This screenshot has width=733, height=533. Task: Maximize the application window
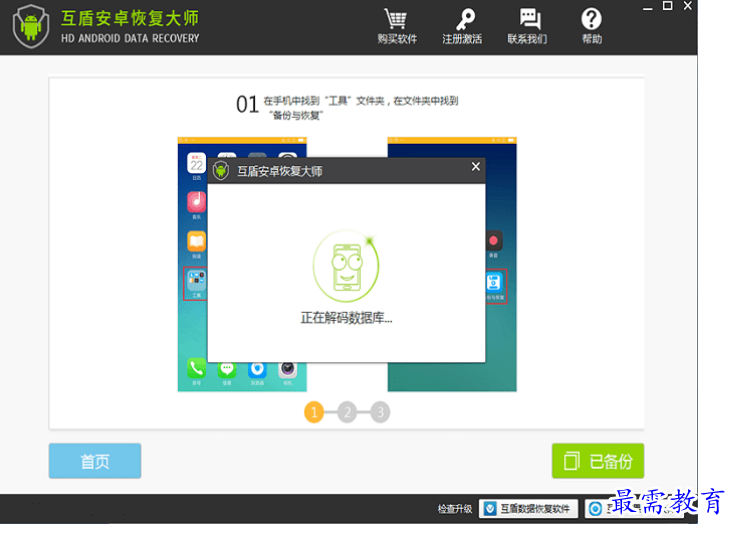point(668,6)
